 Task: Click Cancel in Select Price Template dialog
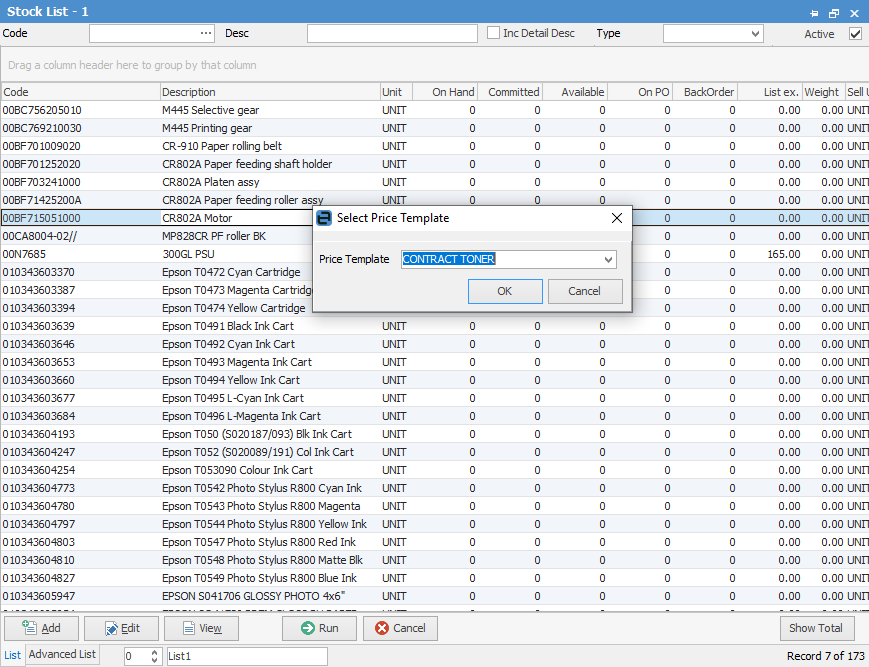coord(584,291)
